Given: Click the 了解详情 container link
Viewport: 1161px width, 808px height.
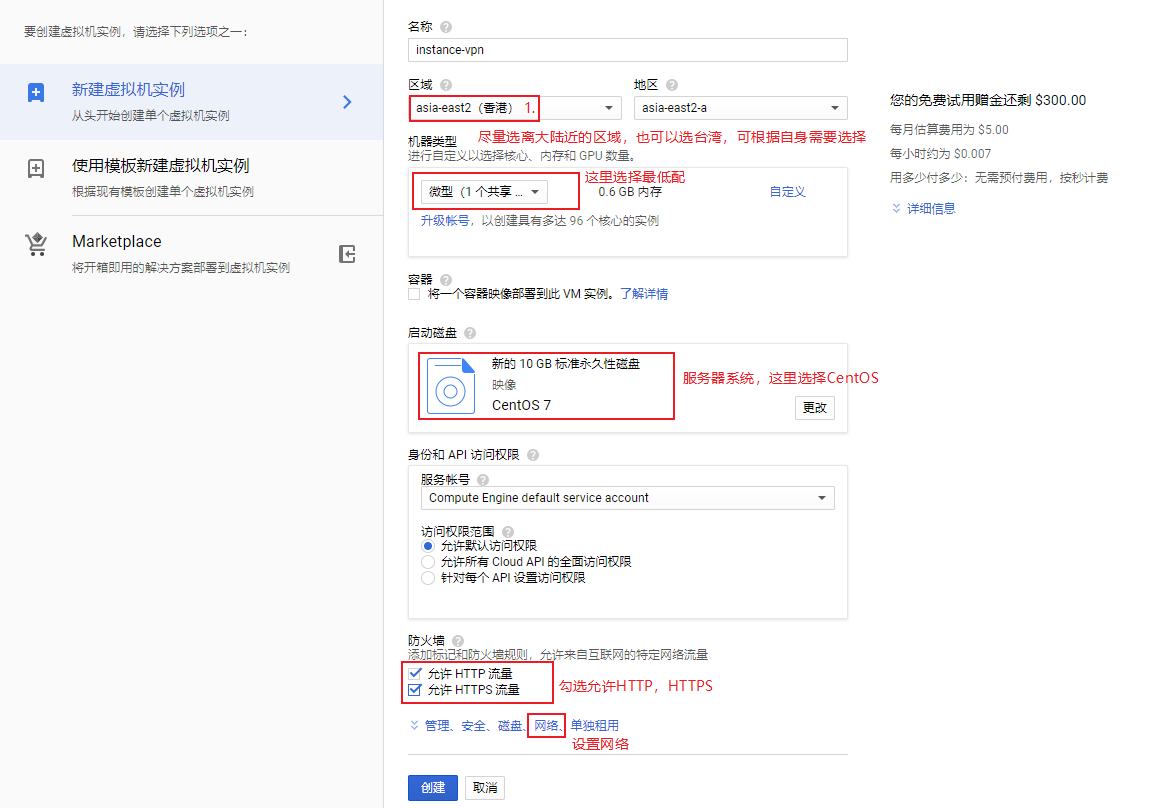Looking at the screenshot, I should (644, 294).
